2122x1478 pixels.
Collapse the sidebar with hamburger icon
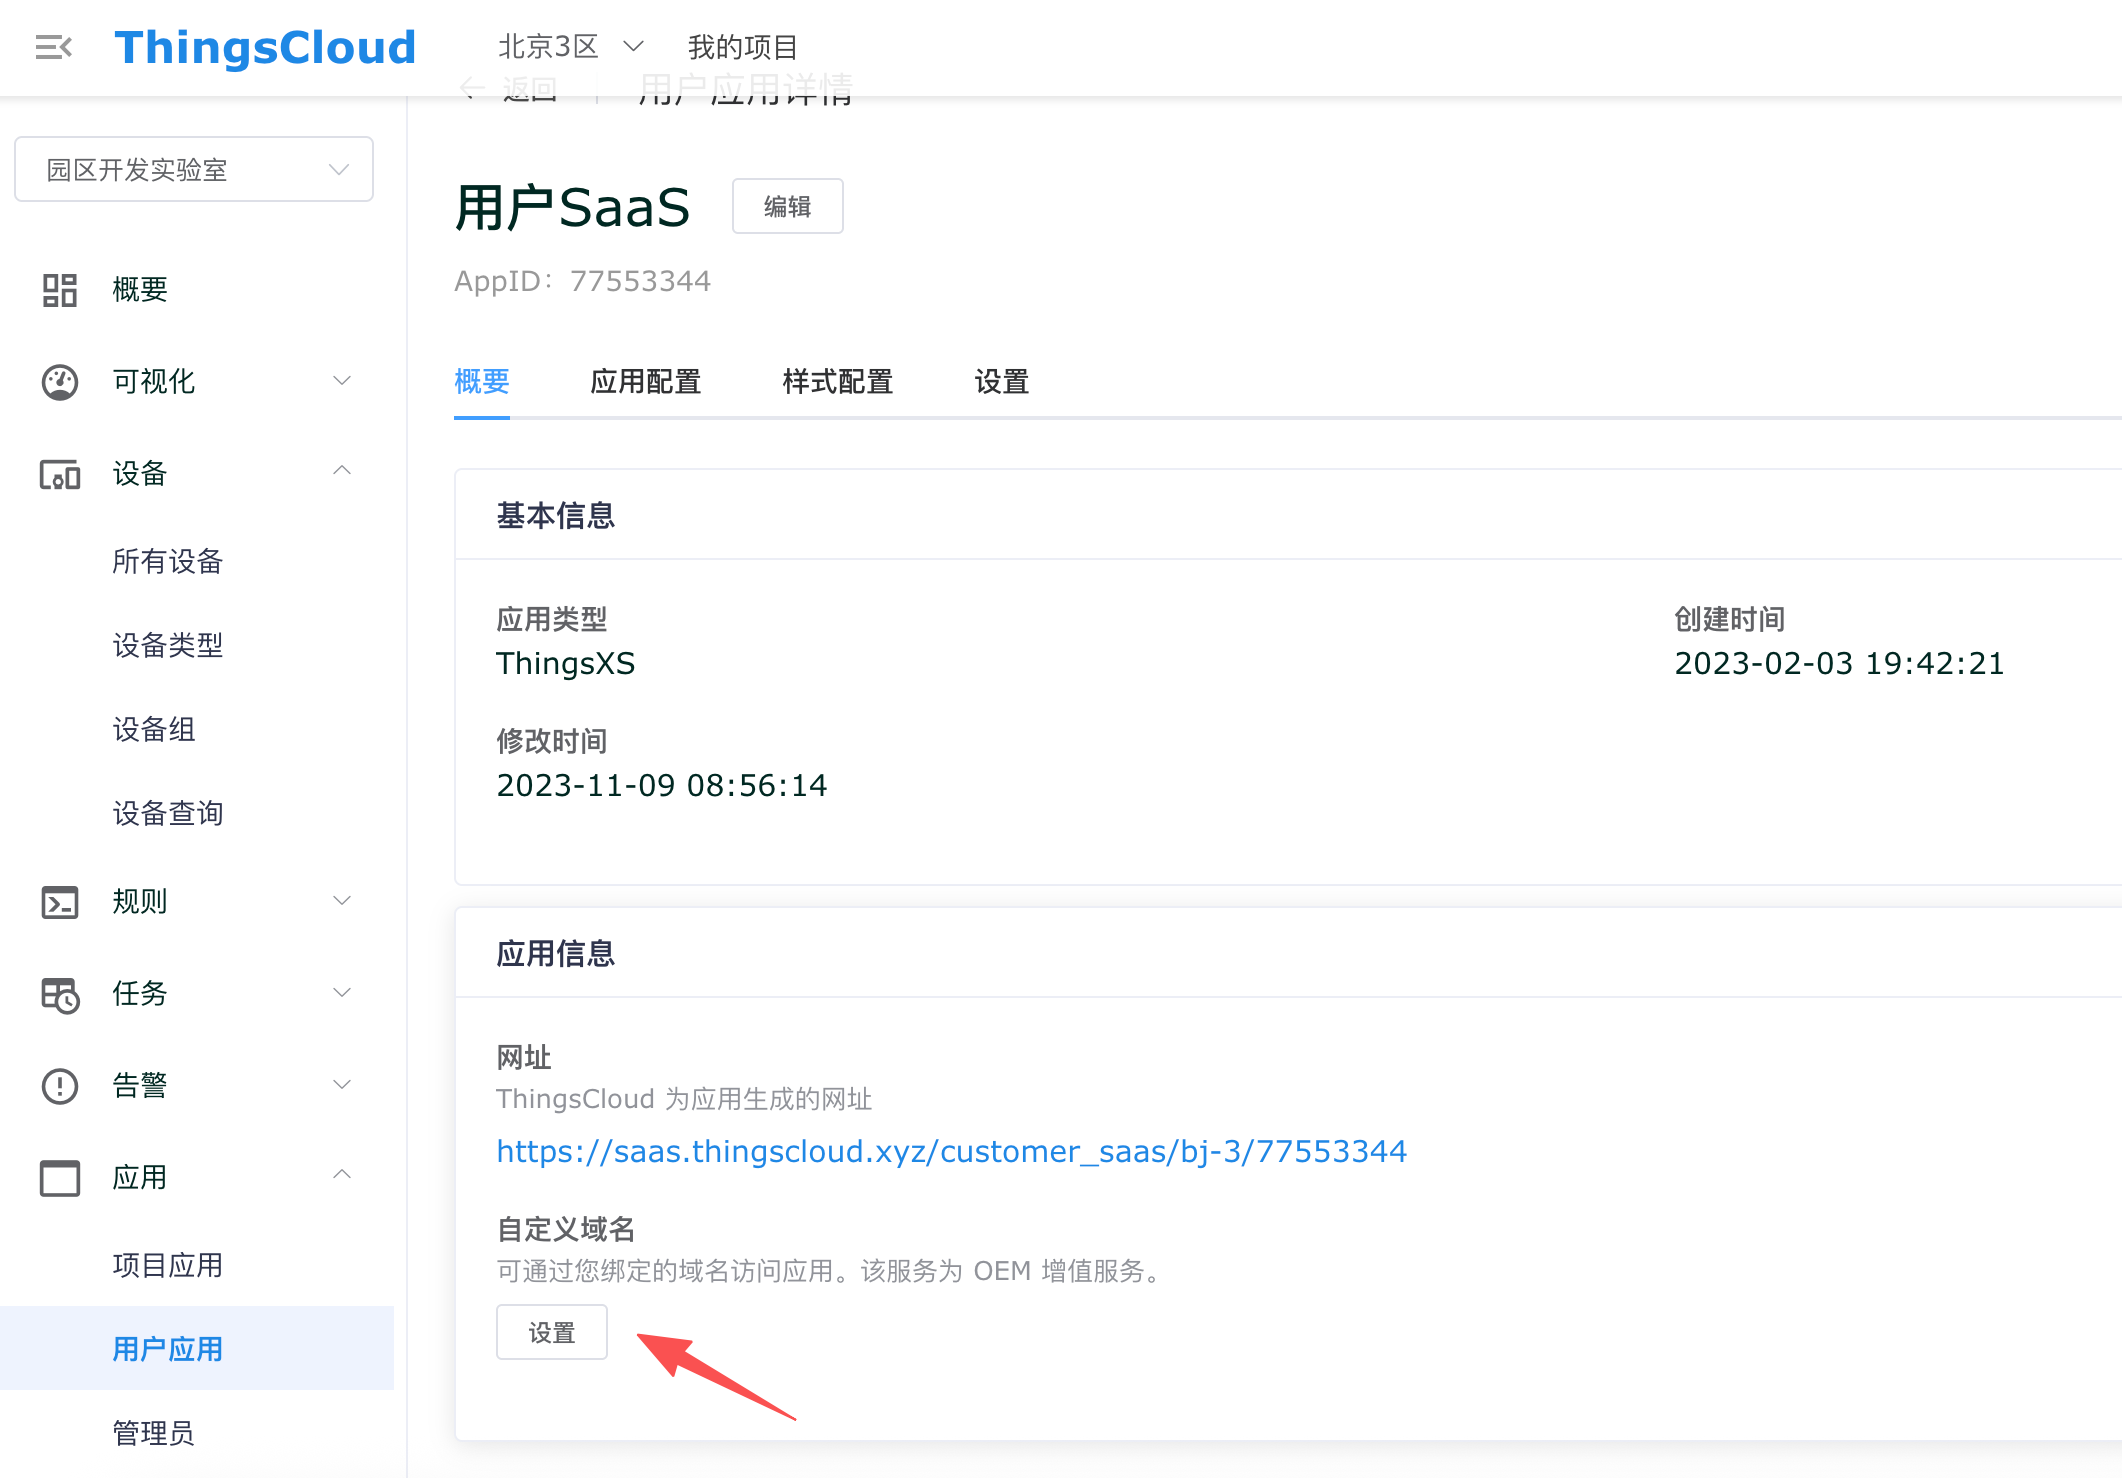(x=54, y=47)
